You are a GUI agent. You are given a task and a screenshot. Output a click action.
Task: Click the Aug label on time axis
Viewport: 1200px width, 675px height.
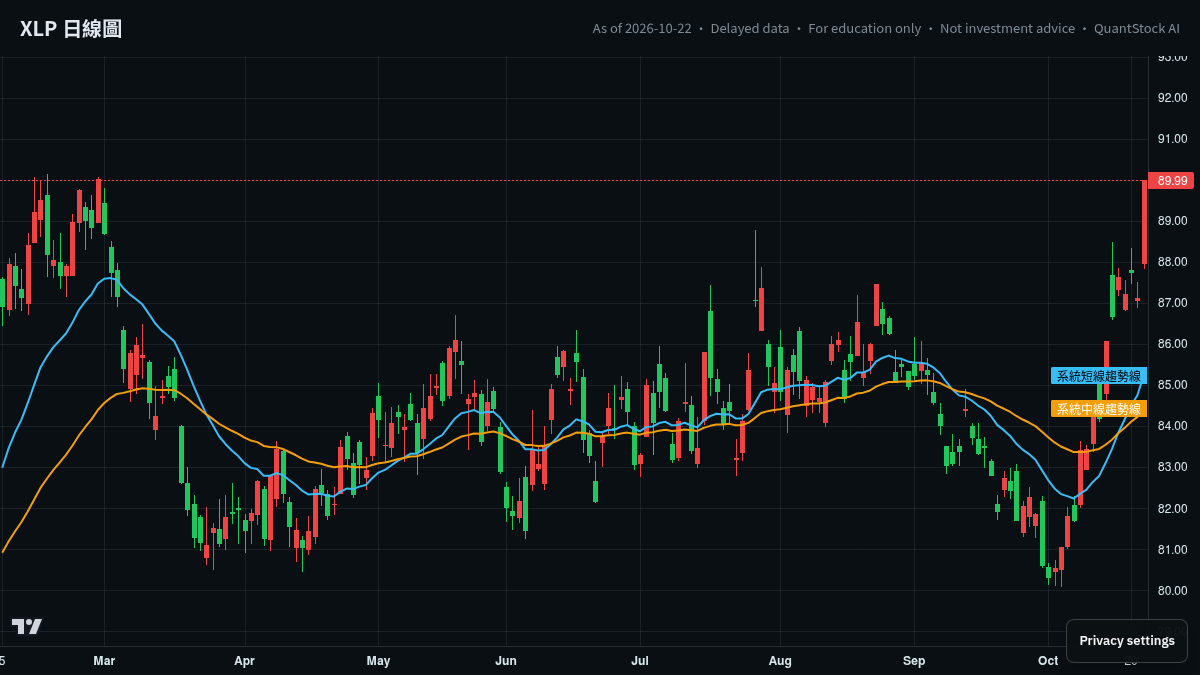pos(780,661)
